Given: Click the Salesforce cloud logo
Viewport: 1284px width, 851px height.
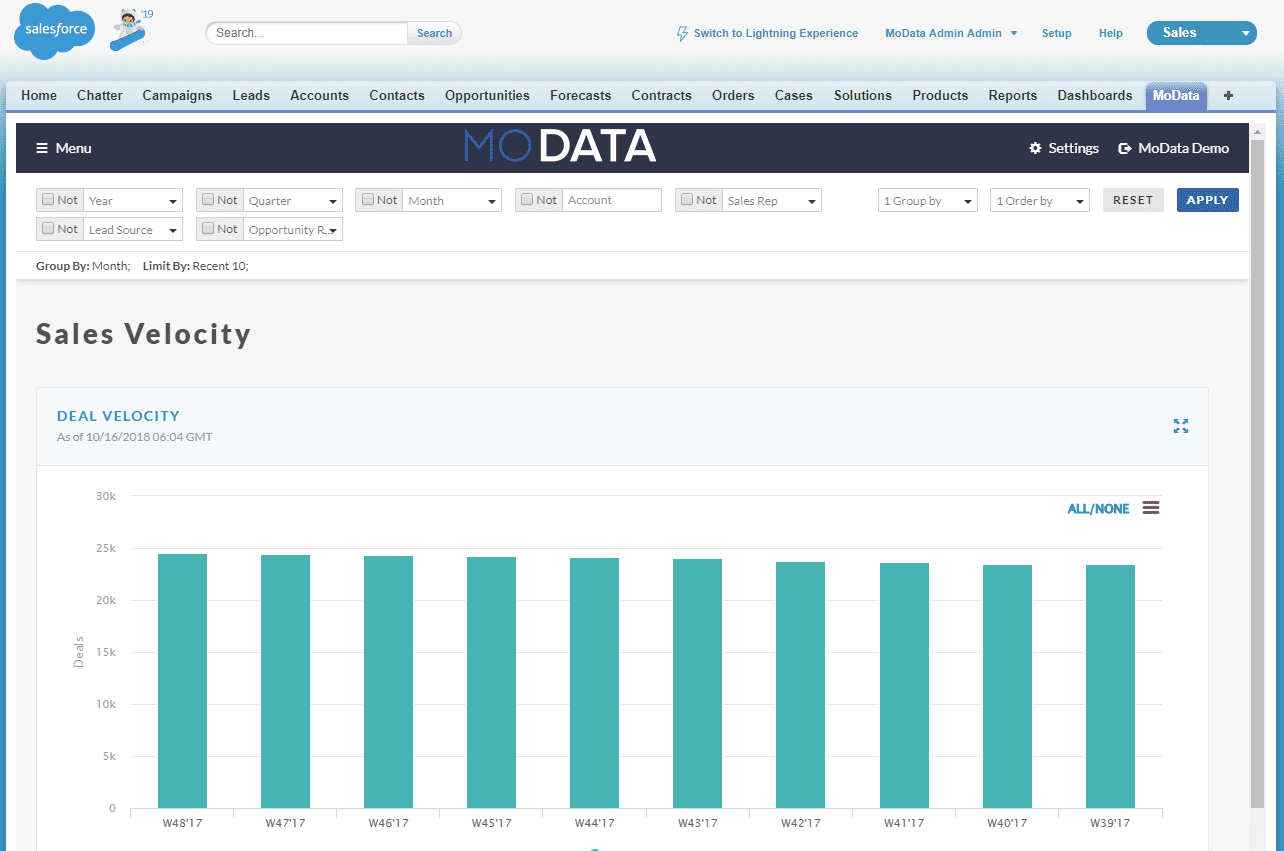Looking at the screenshot, I should (x=56, y=30).
